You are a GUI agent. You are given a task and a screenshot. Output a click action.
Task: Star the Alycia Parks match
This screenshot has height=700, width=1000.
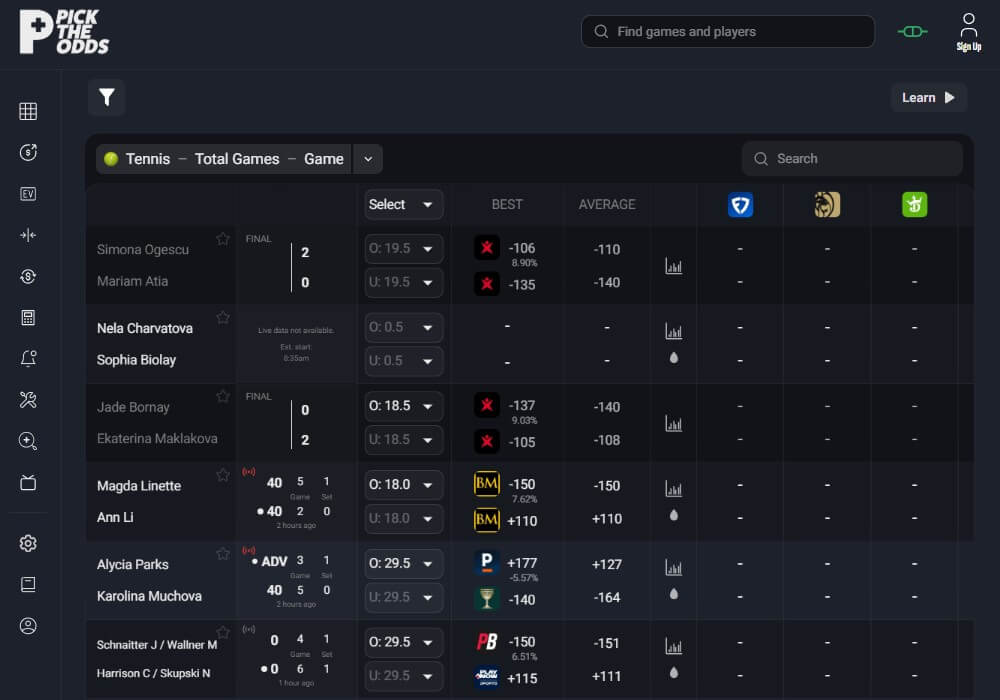(222, 553)
